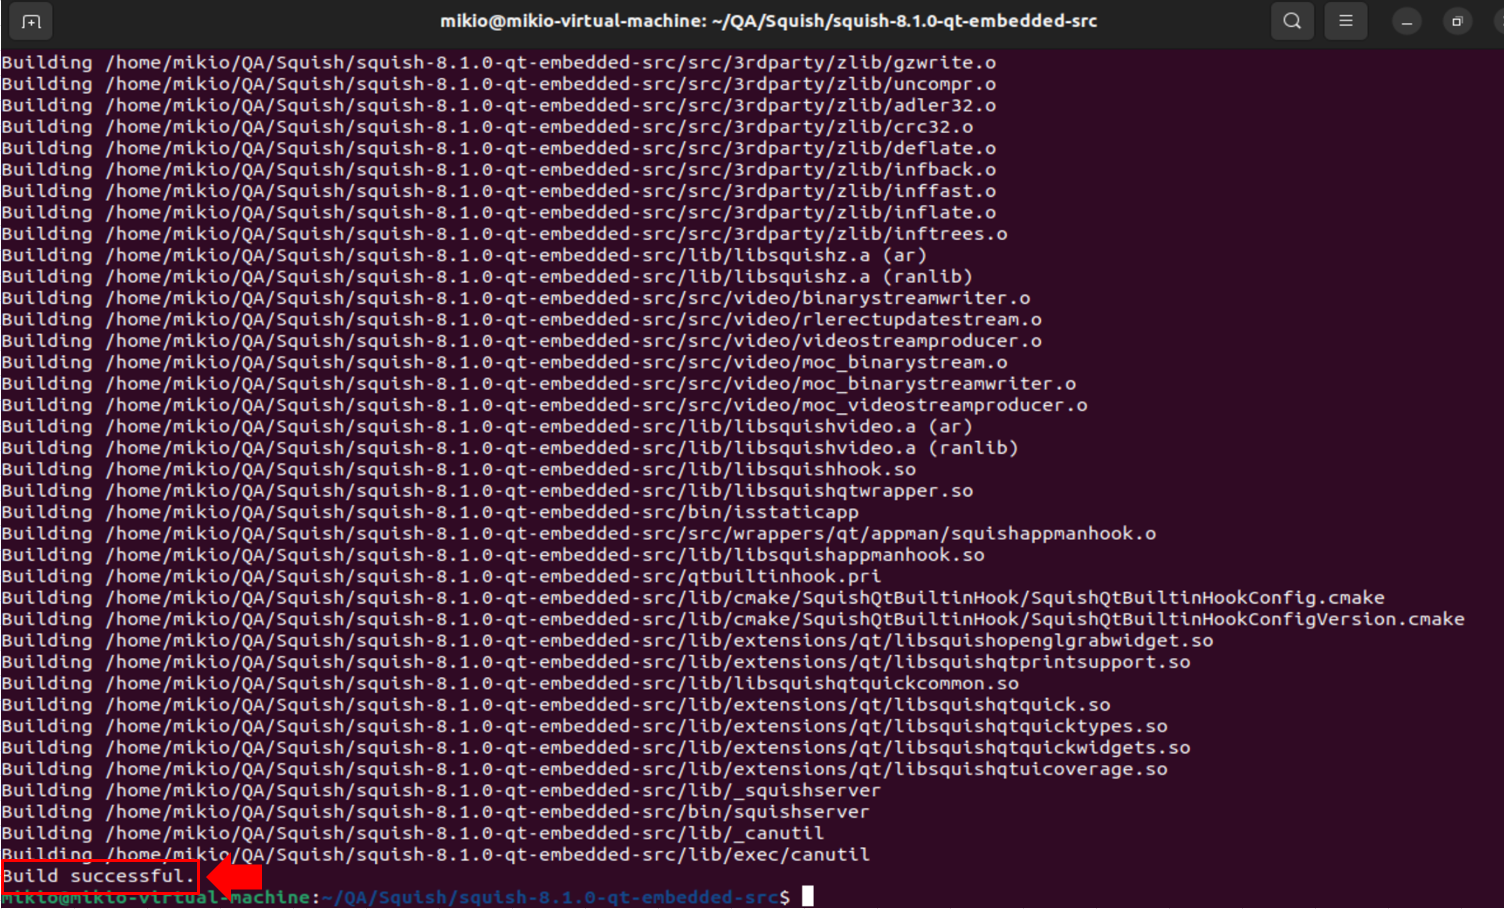The image size is (1504, 909).
Task: Click the lib/exec/canutil build line
Action: coord(435,855)
